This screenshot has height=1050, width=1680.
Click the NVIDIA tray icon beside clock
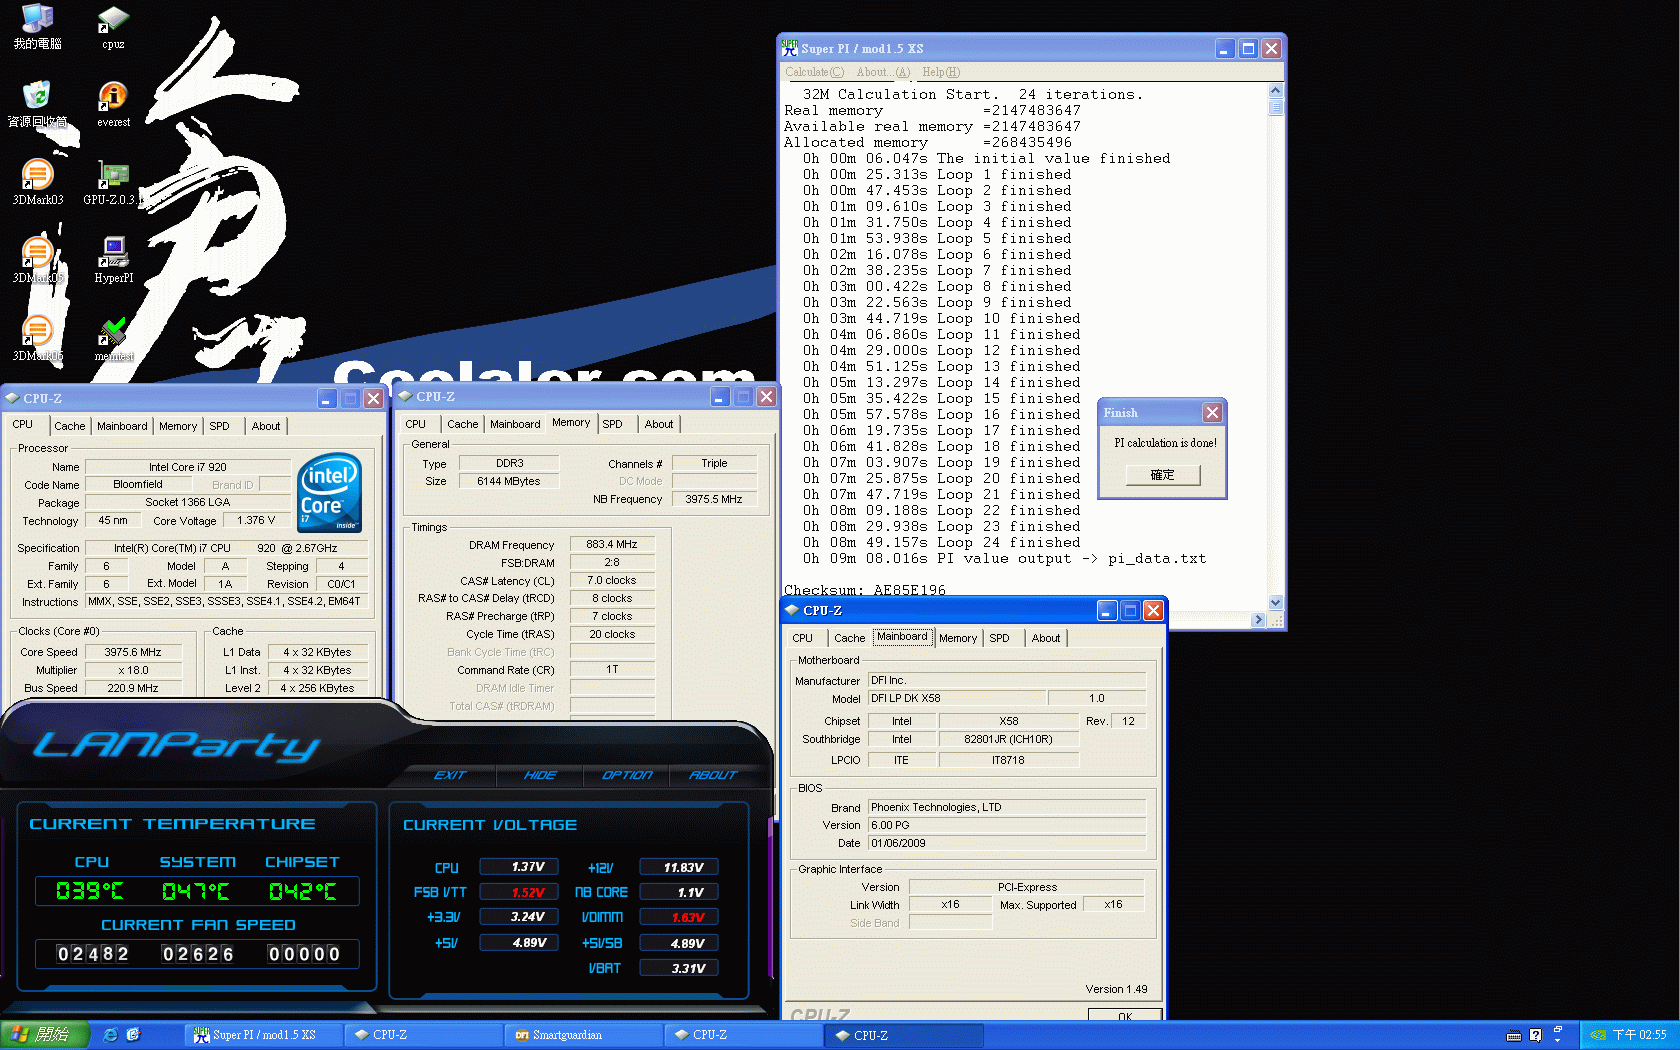click(1598, 1035)
